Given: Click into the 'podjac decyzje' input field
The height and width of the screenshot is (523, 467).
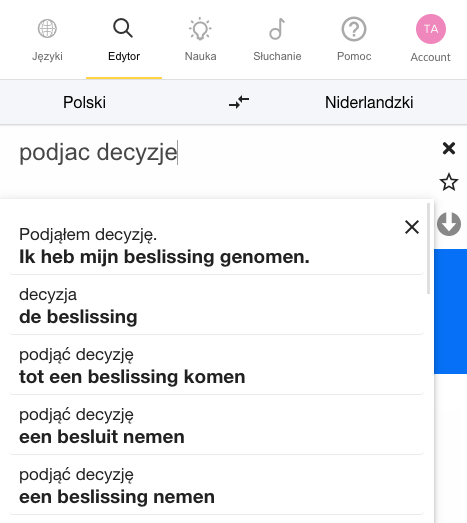Looking at the screenshot, I should pos(220,152).
